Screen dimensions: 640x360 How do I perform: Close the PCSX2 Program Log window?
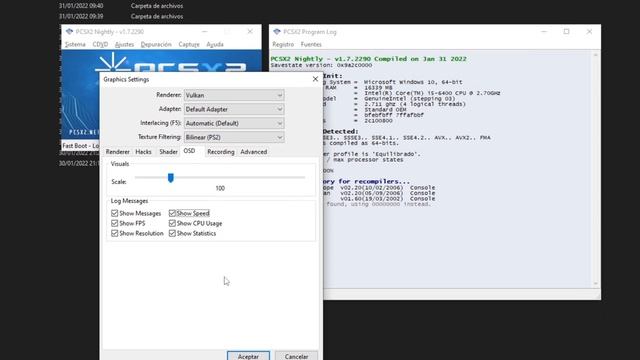(x=589, y=31)
